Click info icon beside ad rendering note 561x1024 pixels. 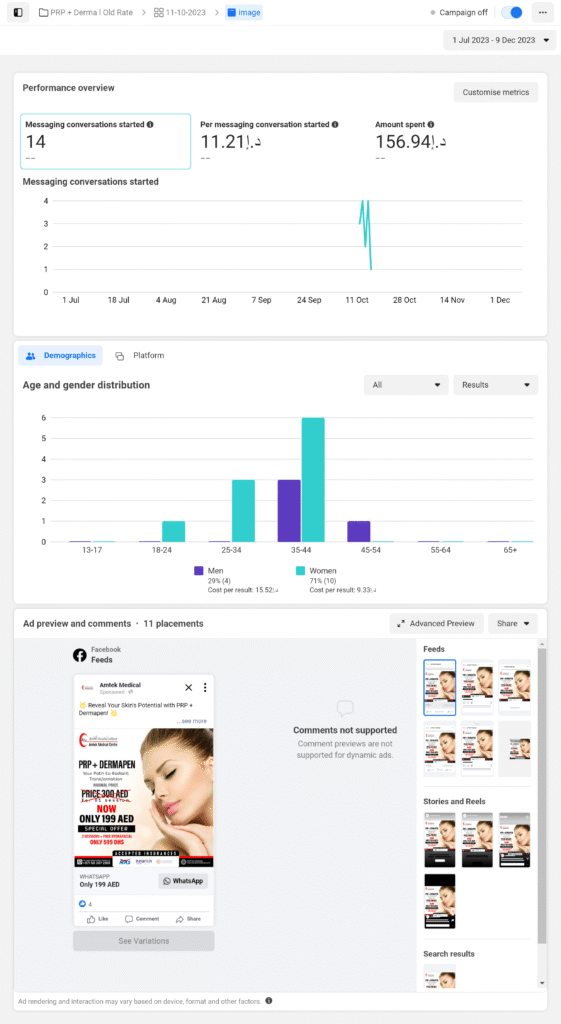tap(269, 1000)
